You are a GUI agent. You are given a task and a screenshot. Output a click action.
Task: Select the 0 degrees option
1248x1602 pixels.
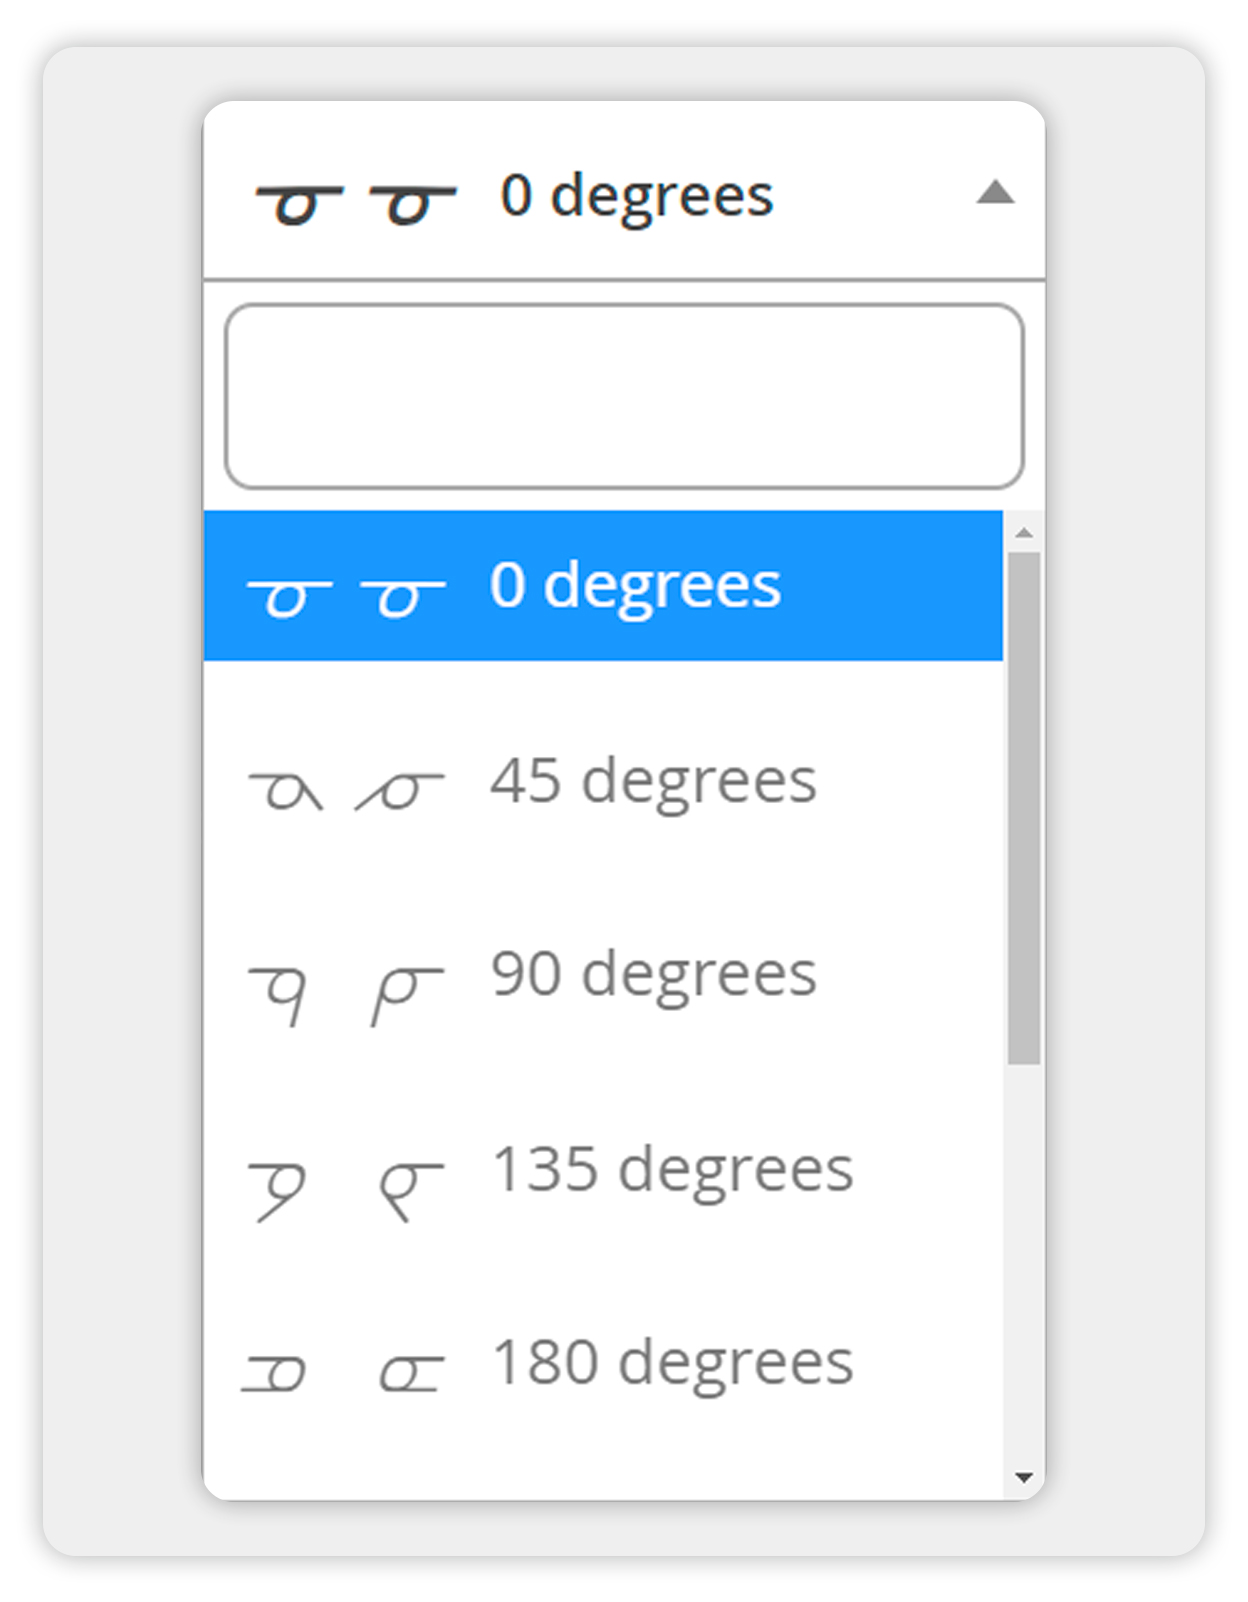click(635, 585)
